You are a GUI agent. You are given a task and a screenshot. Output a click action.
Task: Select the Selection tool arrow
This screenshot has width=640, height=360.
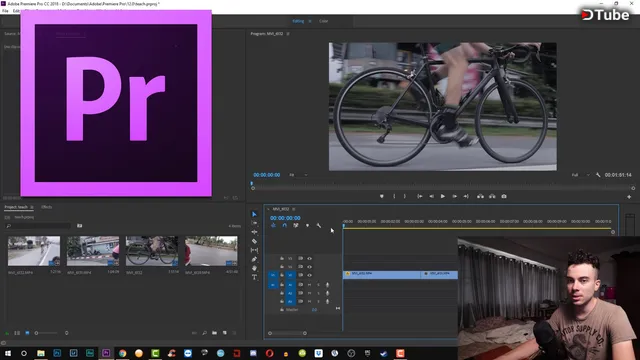pos(254,214)
